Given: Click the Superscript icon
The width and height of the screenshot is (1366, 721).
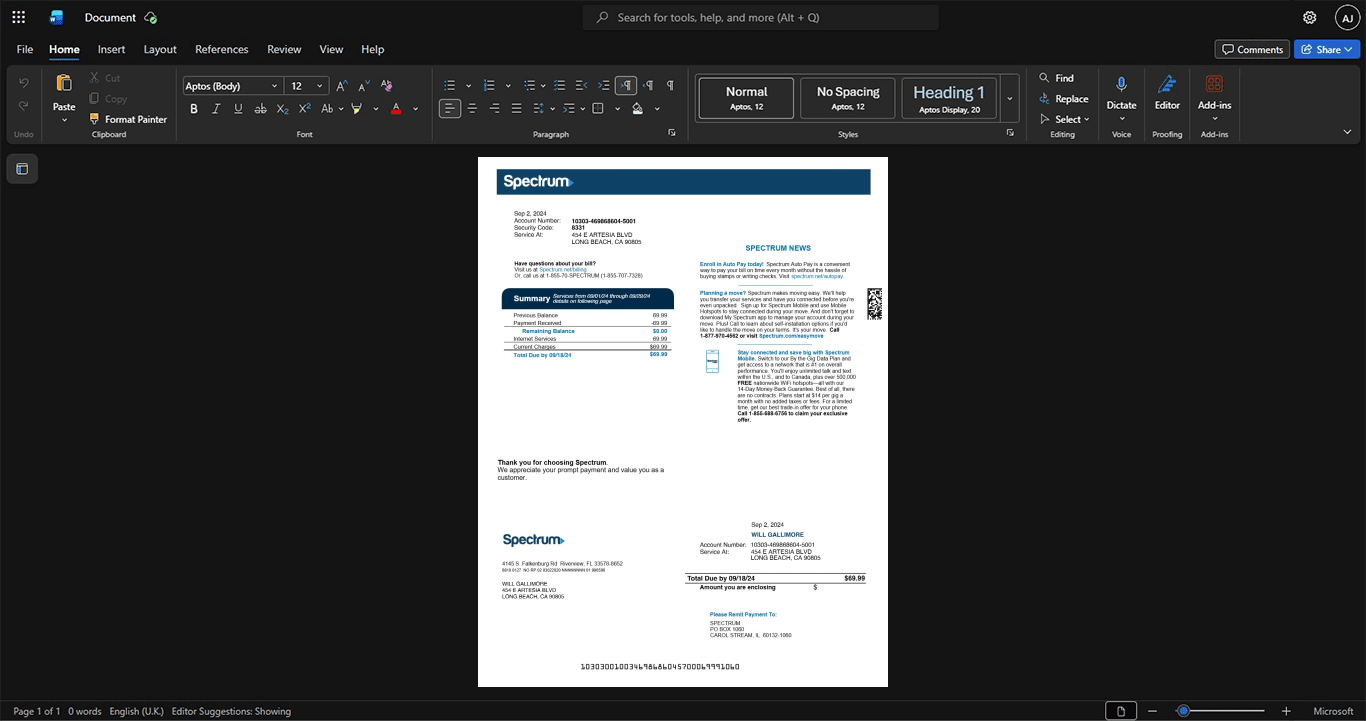Looking at the screenshot, I should coord(304,108).
